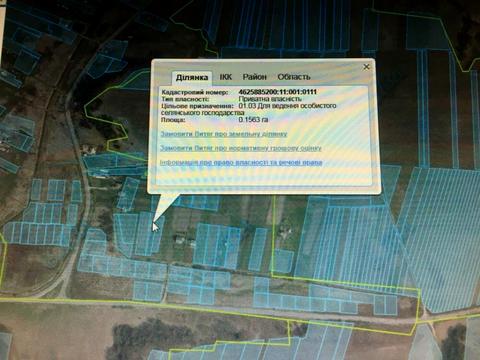Screen dimensions: 480x360
Task: Click the Тип власності label
Action: pos(185,99)
